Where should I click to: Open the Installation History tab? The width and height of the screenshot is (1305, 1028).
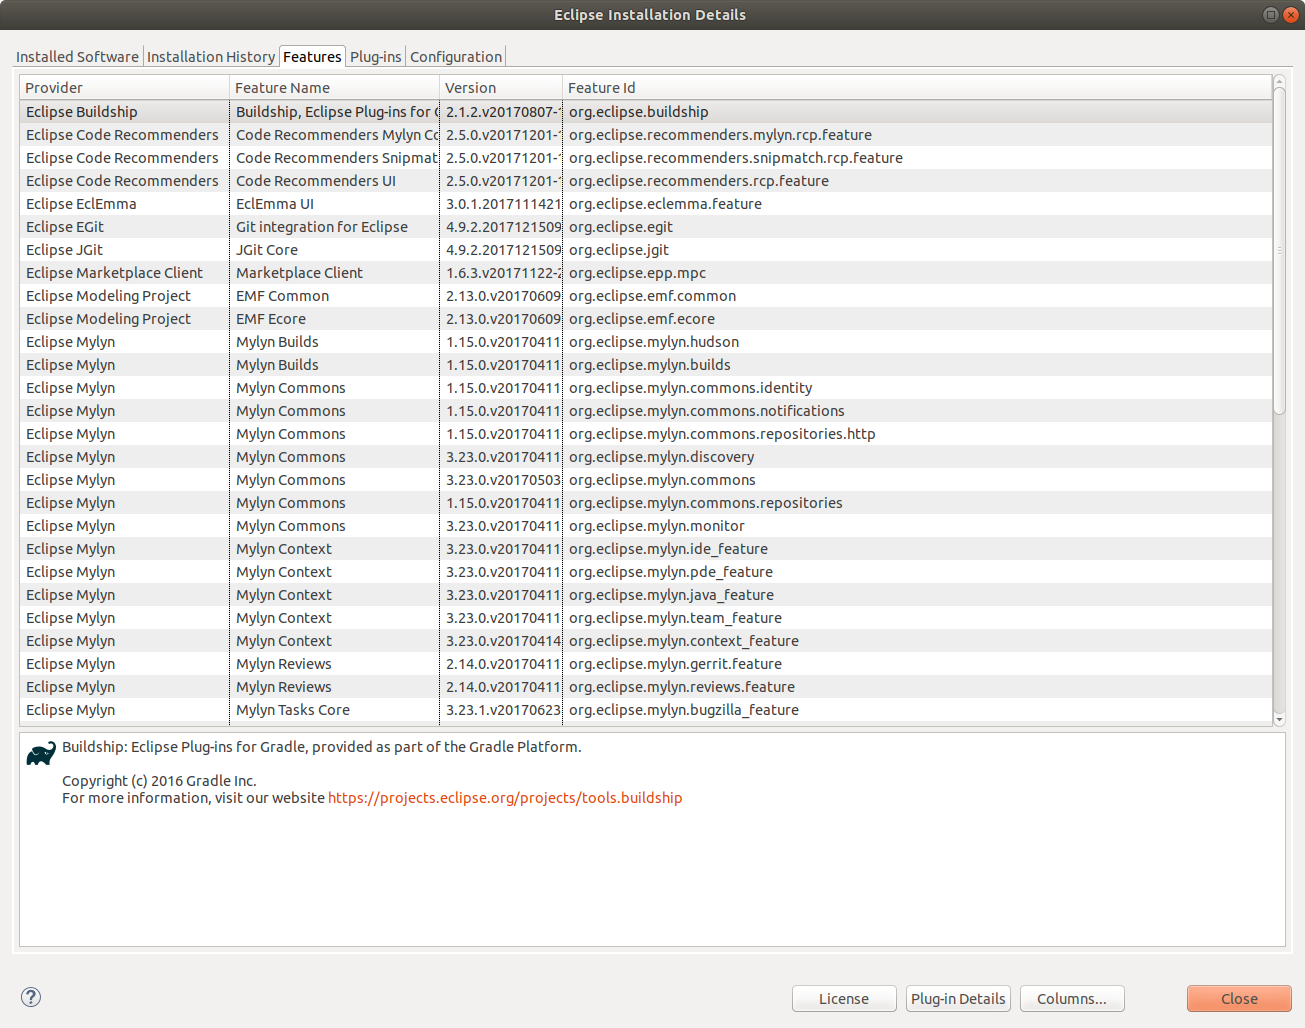point(211,57)
